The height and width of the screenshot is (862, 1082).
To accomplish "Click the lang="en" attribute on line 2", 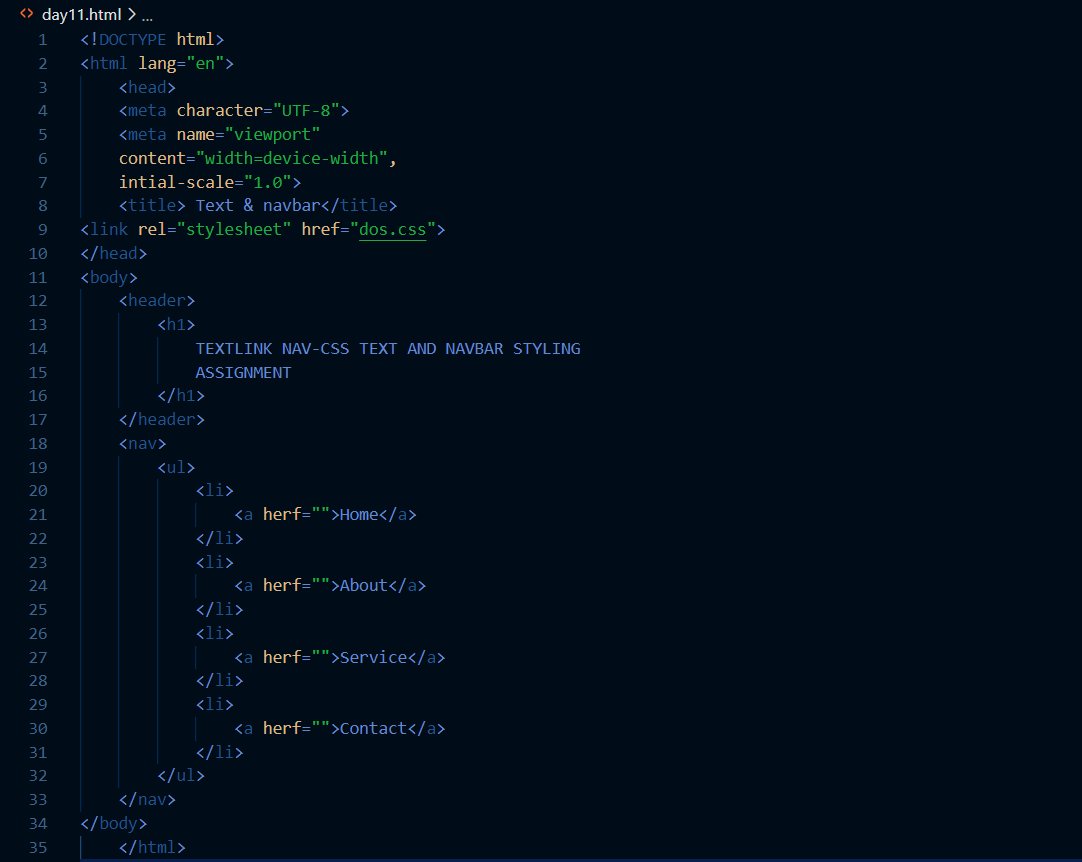I will pos(181,63).
